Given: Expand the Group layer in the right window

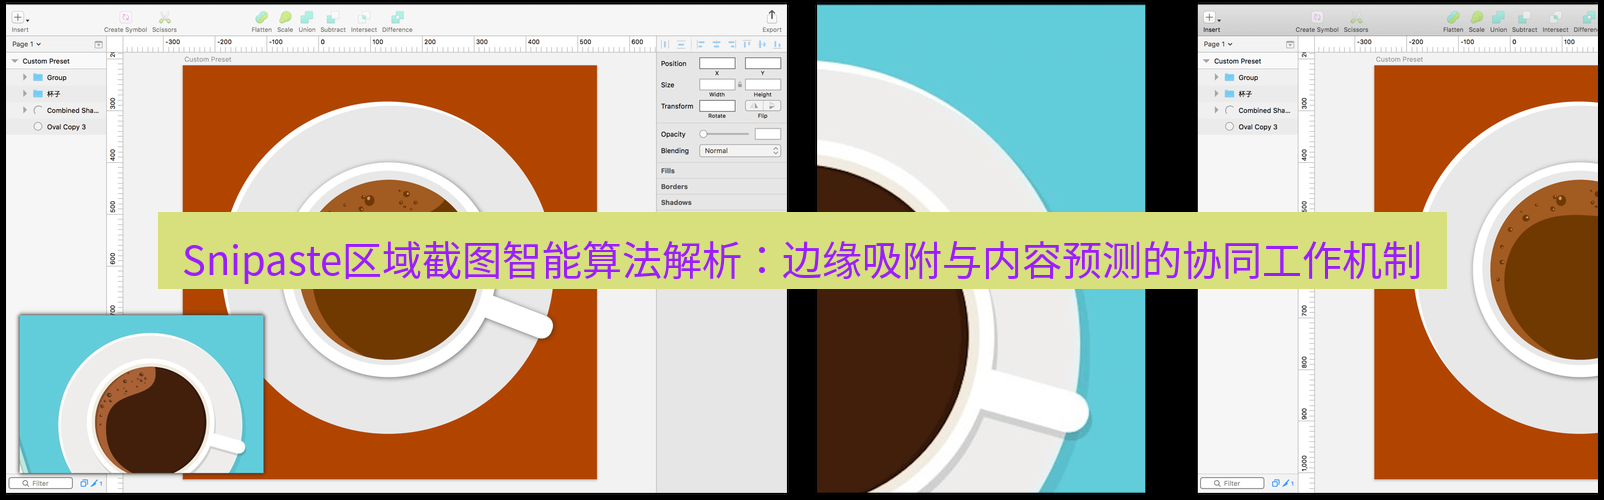Looking at the screenshot, I should coord(1217,77).
